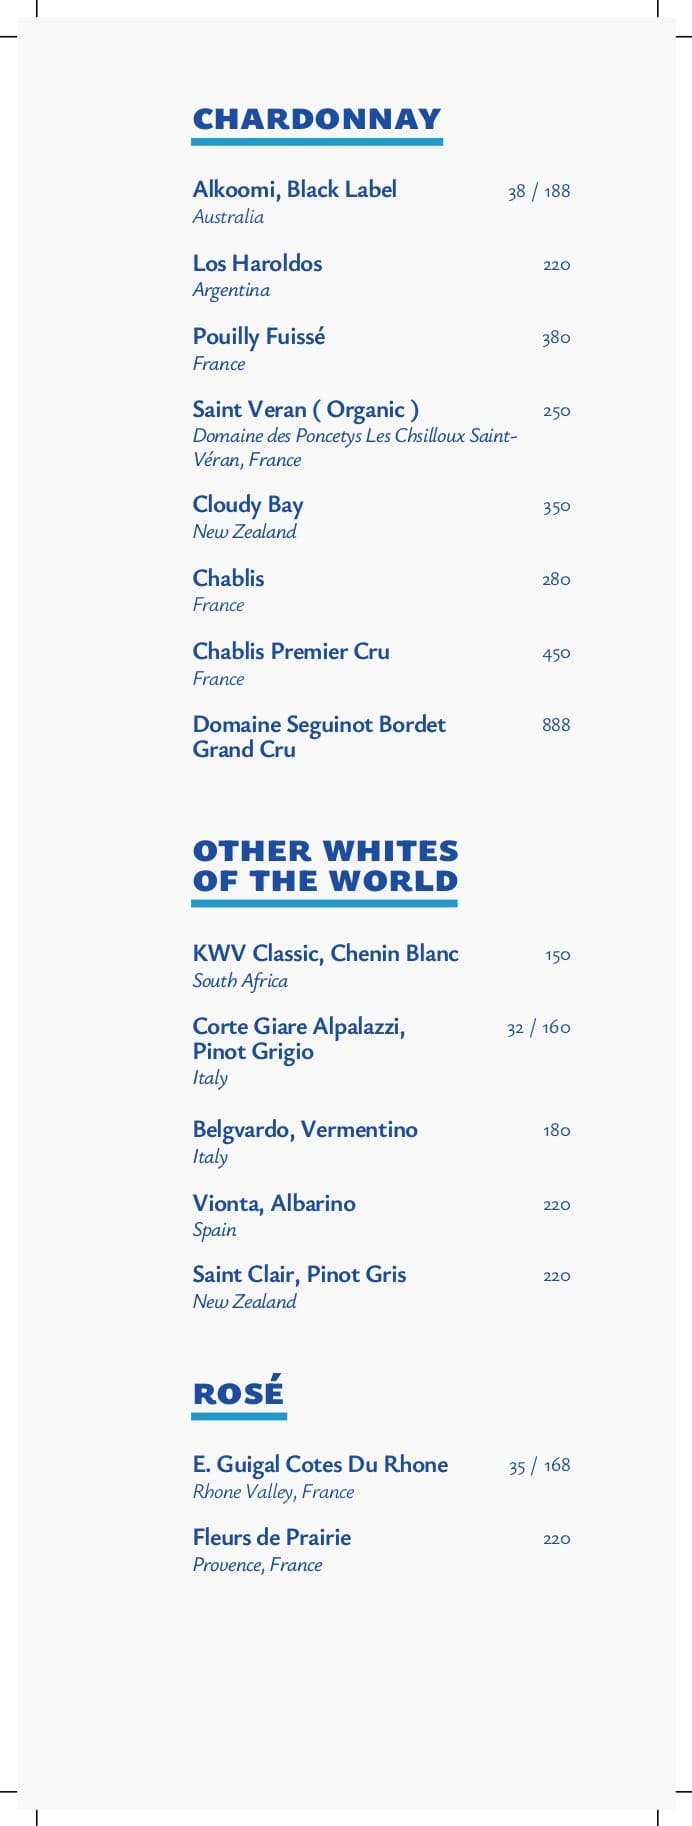The image size is (692, 1826).
Task: Choose Belgvardo, Vermentino wine
Action: tap(304, 1129)
